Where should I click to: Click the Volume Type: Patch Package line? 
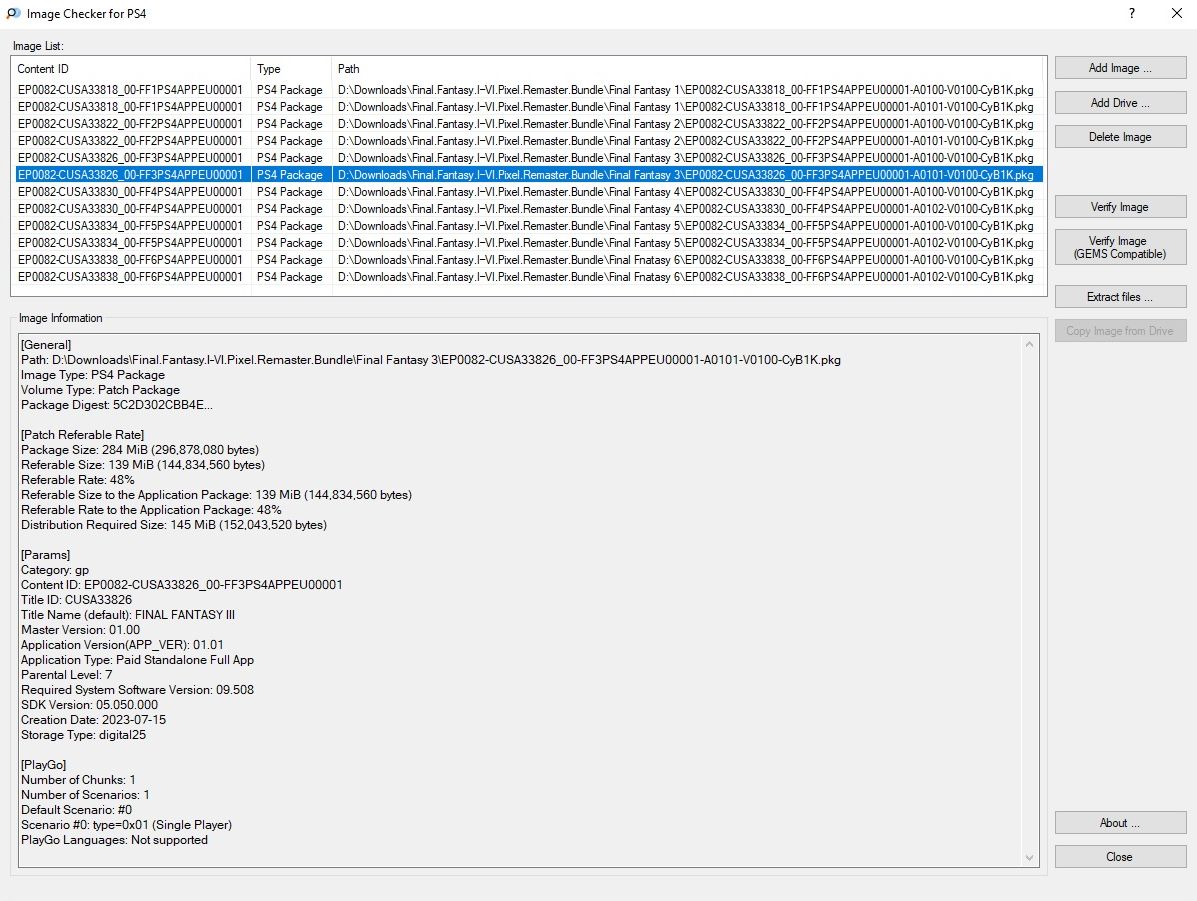point(100,389)
